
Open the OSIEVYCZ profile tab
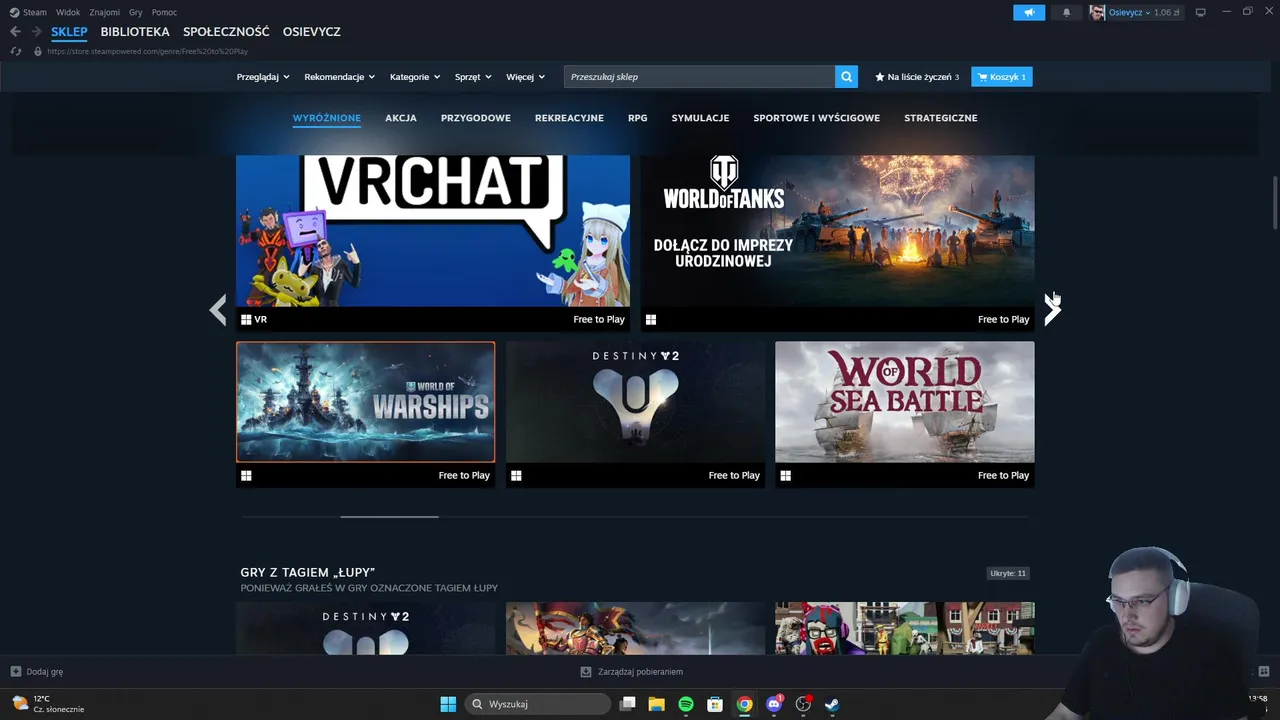click(x=312, y=32)
